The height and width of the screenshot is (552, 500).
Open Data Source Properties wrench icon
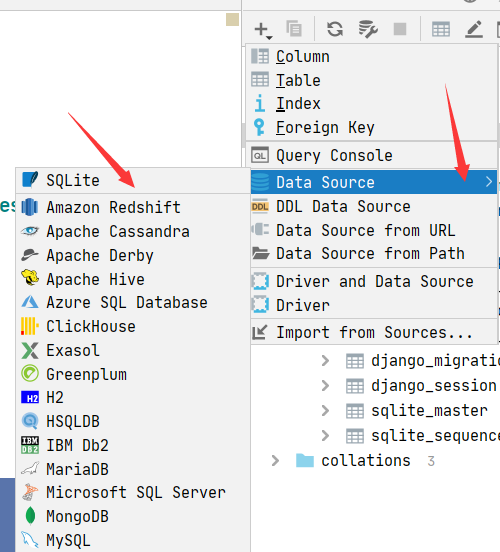(x=368, y=29)
